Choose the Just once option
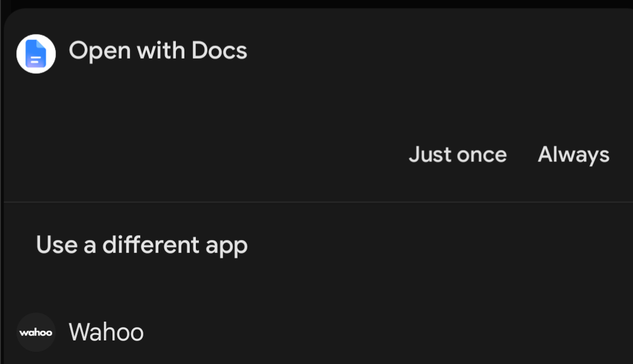 (457, 155)
